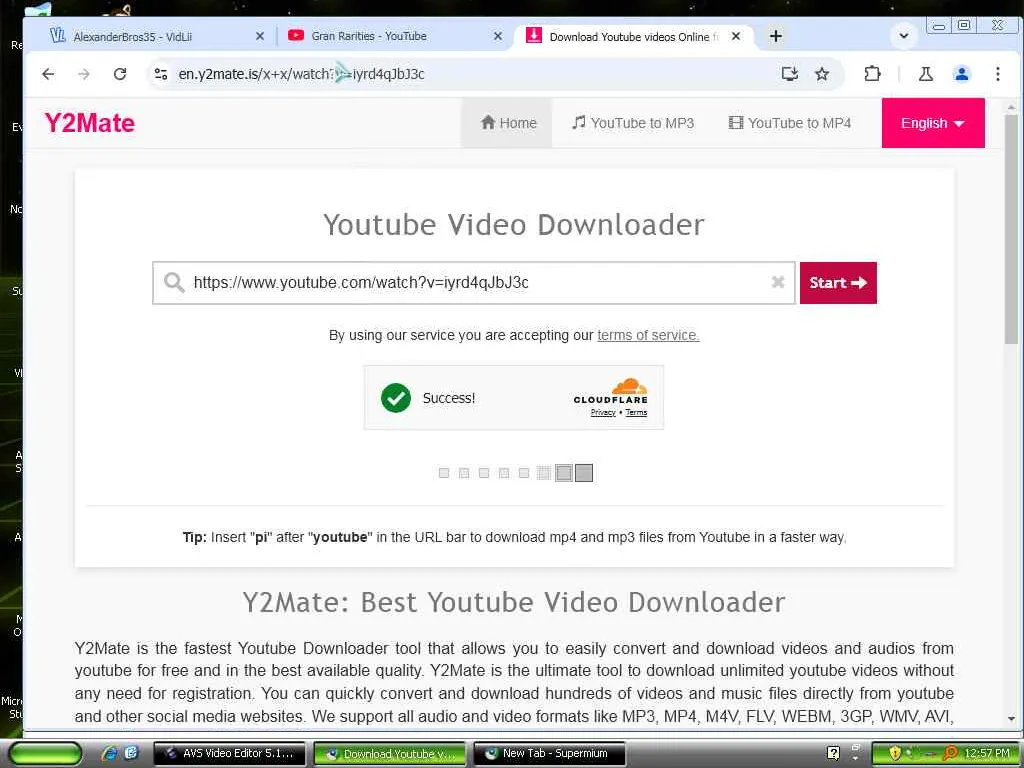Click the security shield tray icon
Viewport: 1024px width, 768px height.
[x=895, y=754]
